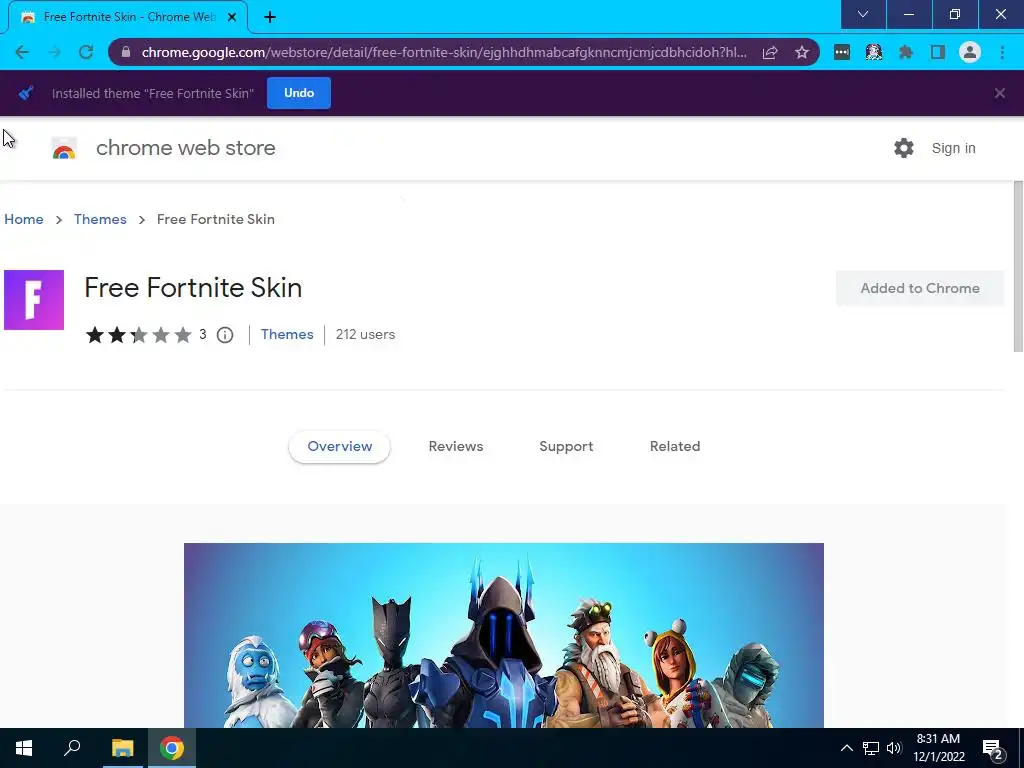Click the "Free Fortnite Skin" page title
Image resolution: width=1024 pixels, height=768 pixels.
coord(193,288)
